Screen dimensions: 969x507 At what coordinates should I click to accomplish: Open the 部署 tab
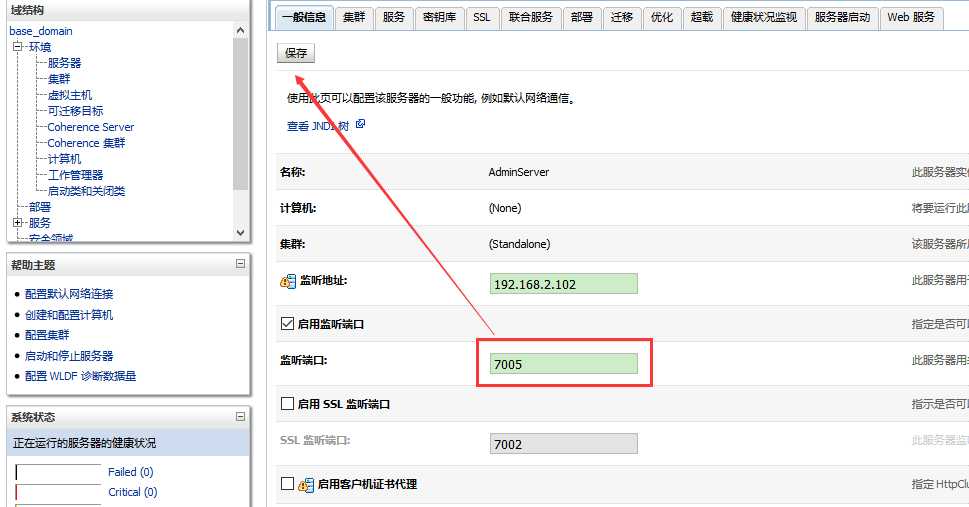[x=582, y=18]
